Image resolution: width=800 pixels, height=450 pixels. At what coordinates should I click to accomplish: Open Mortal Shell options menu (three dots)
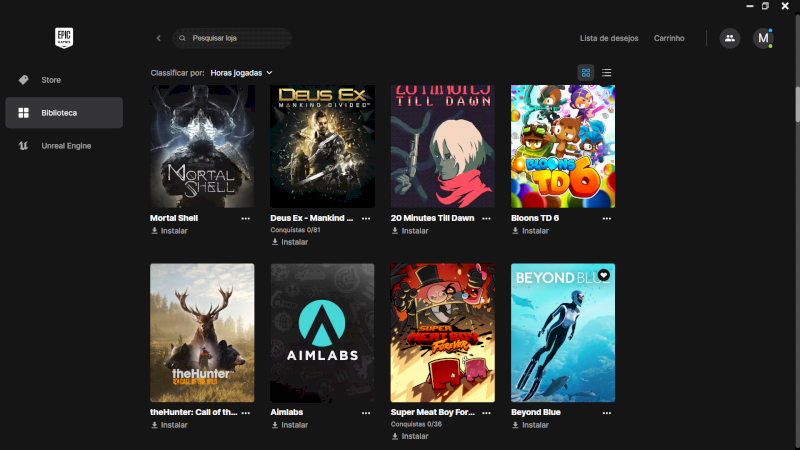245,218
